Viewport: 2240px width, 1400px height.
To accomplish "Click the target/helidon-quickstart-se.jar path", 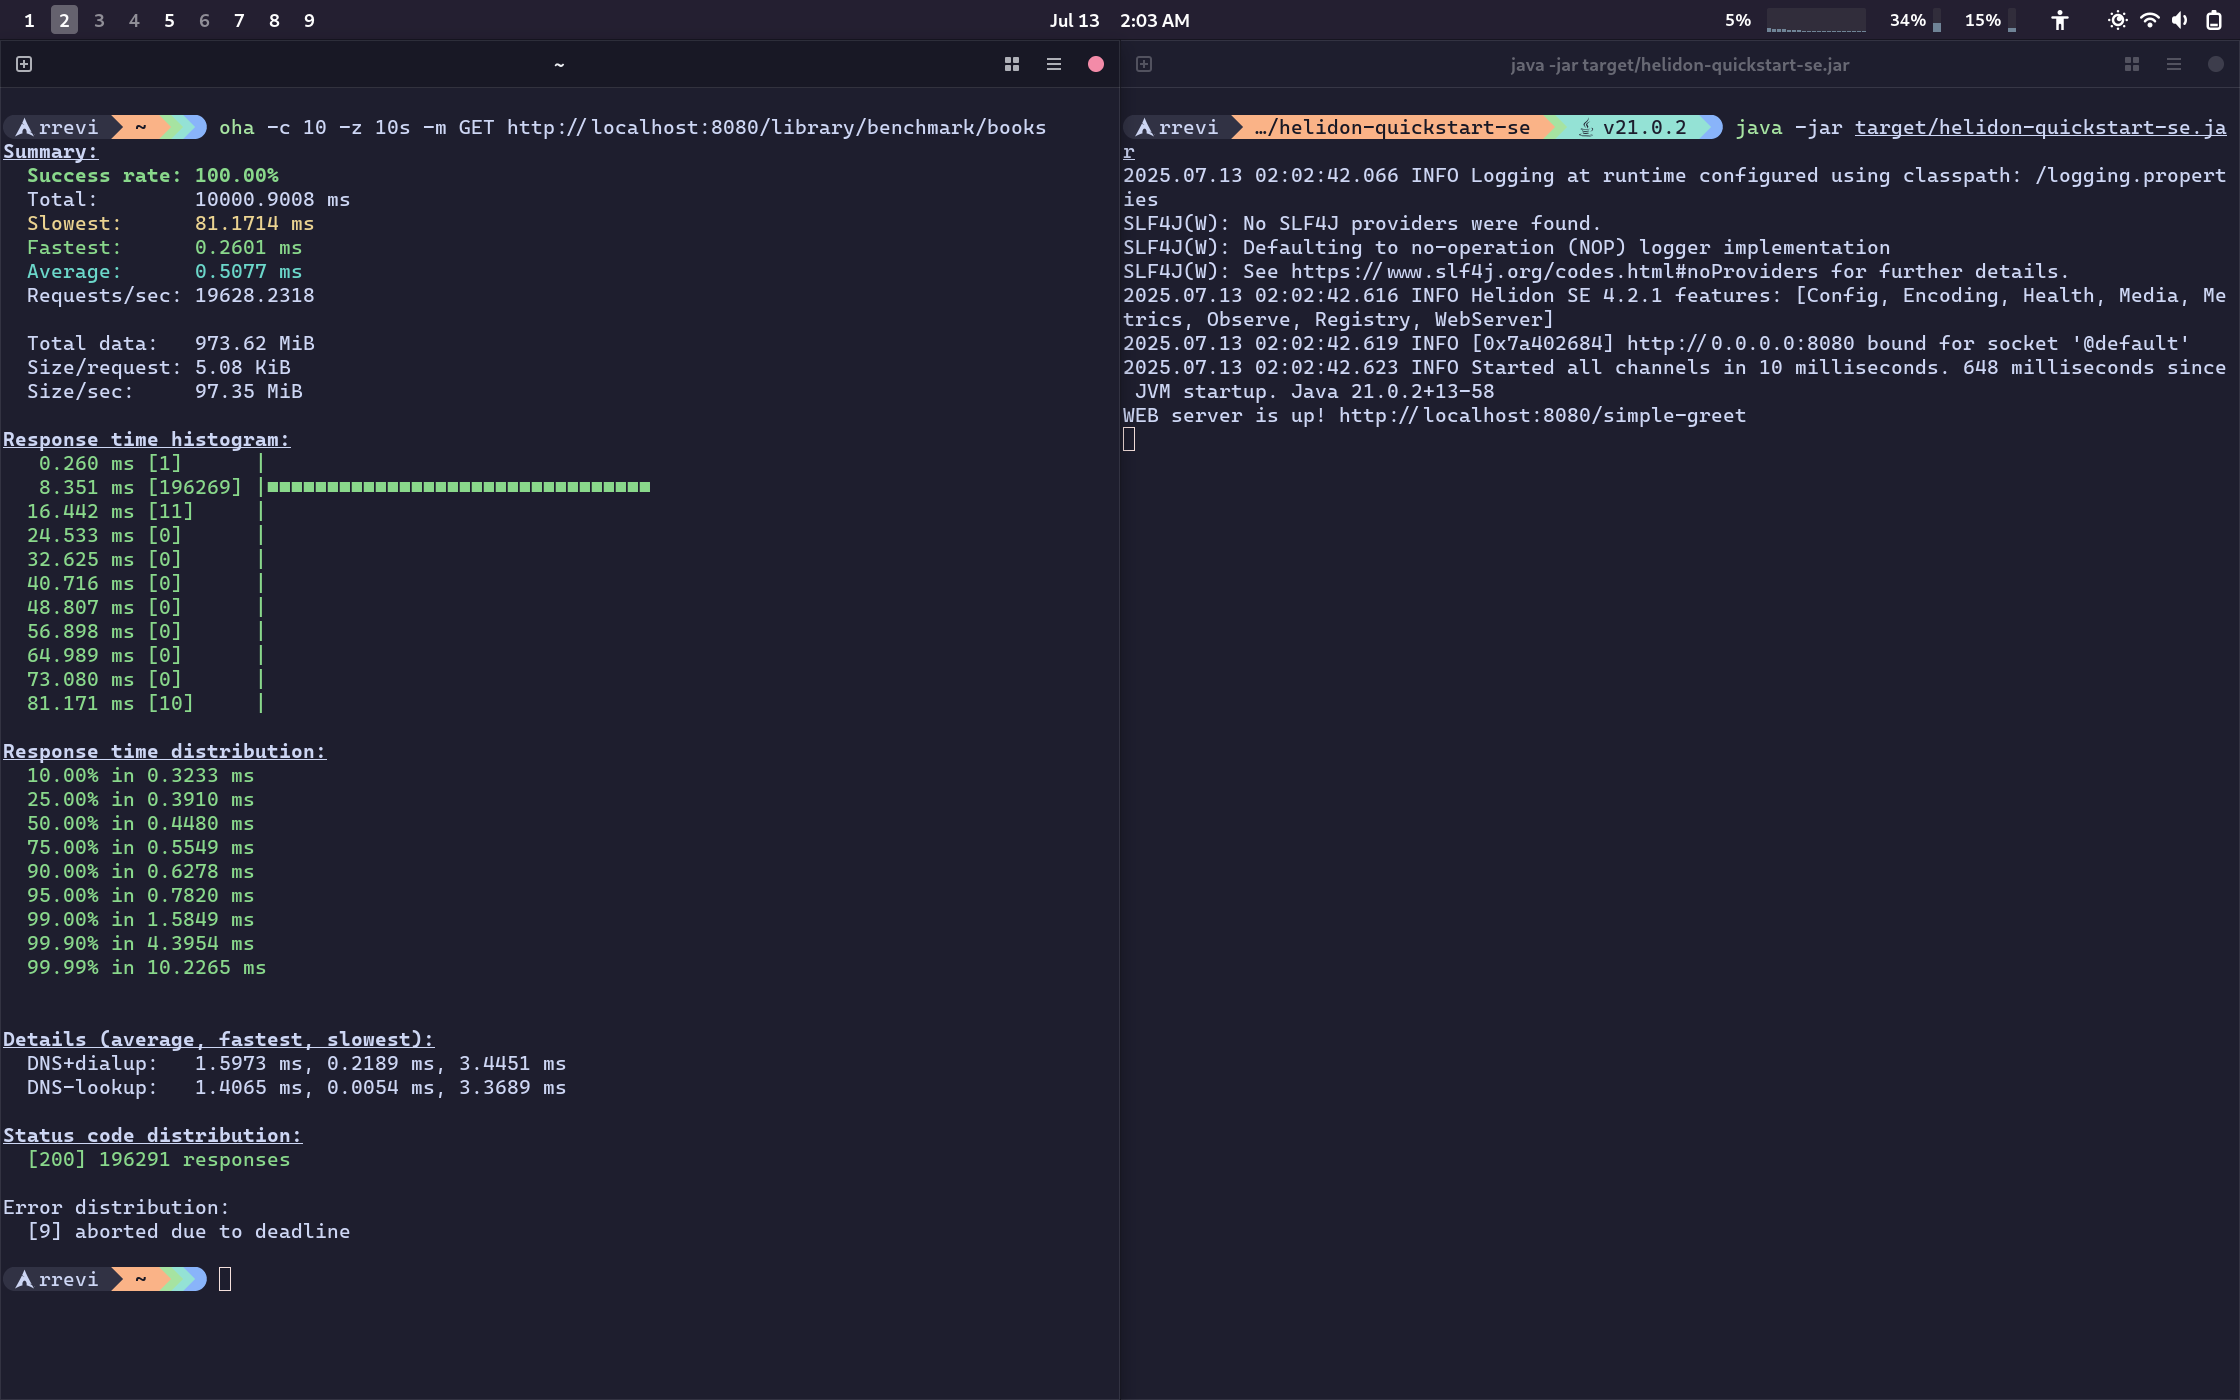I will [x=2040, y=128].
